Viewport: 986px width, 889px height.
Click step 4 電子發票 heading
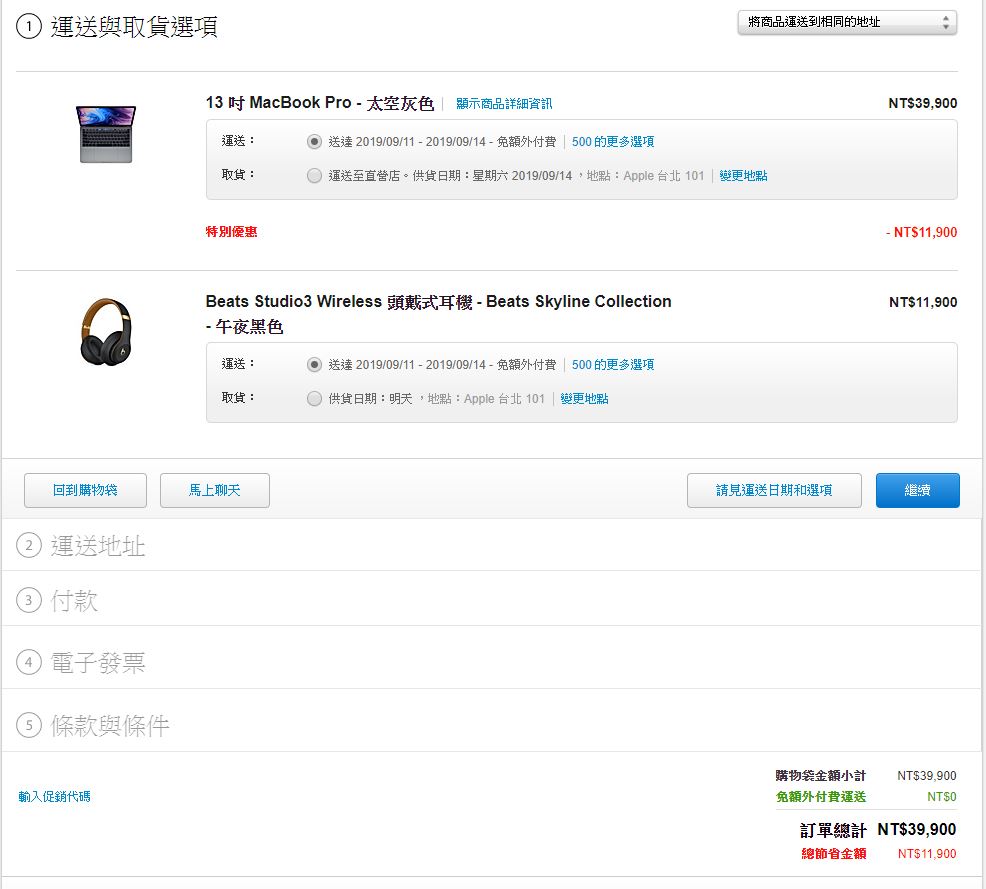coord(97,663)
